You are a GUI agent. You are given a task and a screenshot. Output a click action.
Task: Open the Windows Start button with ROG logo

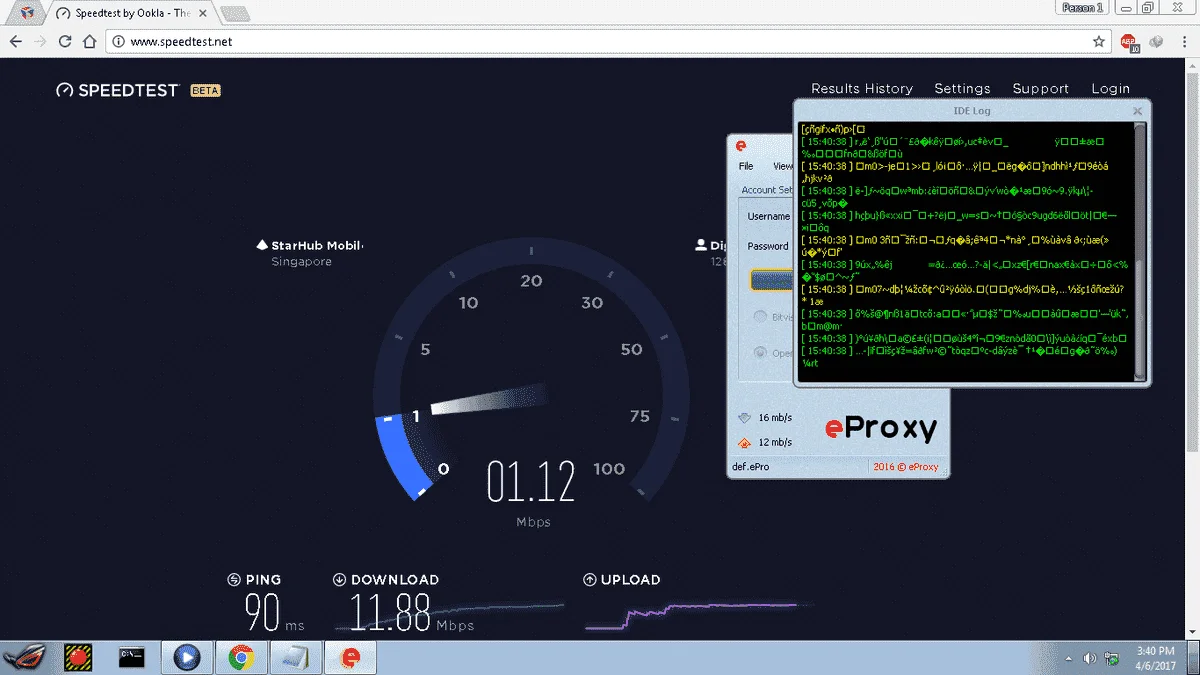[26, 657]
